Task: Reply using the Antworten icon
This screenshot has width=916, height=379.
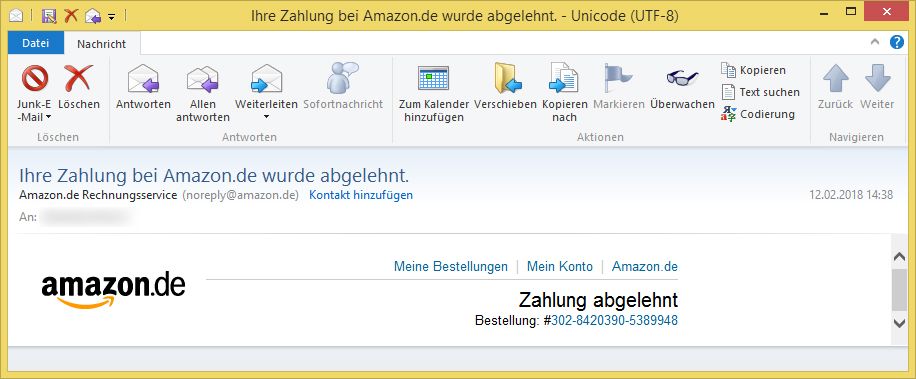Action: (x=143, y=78)
